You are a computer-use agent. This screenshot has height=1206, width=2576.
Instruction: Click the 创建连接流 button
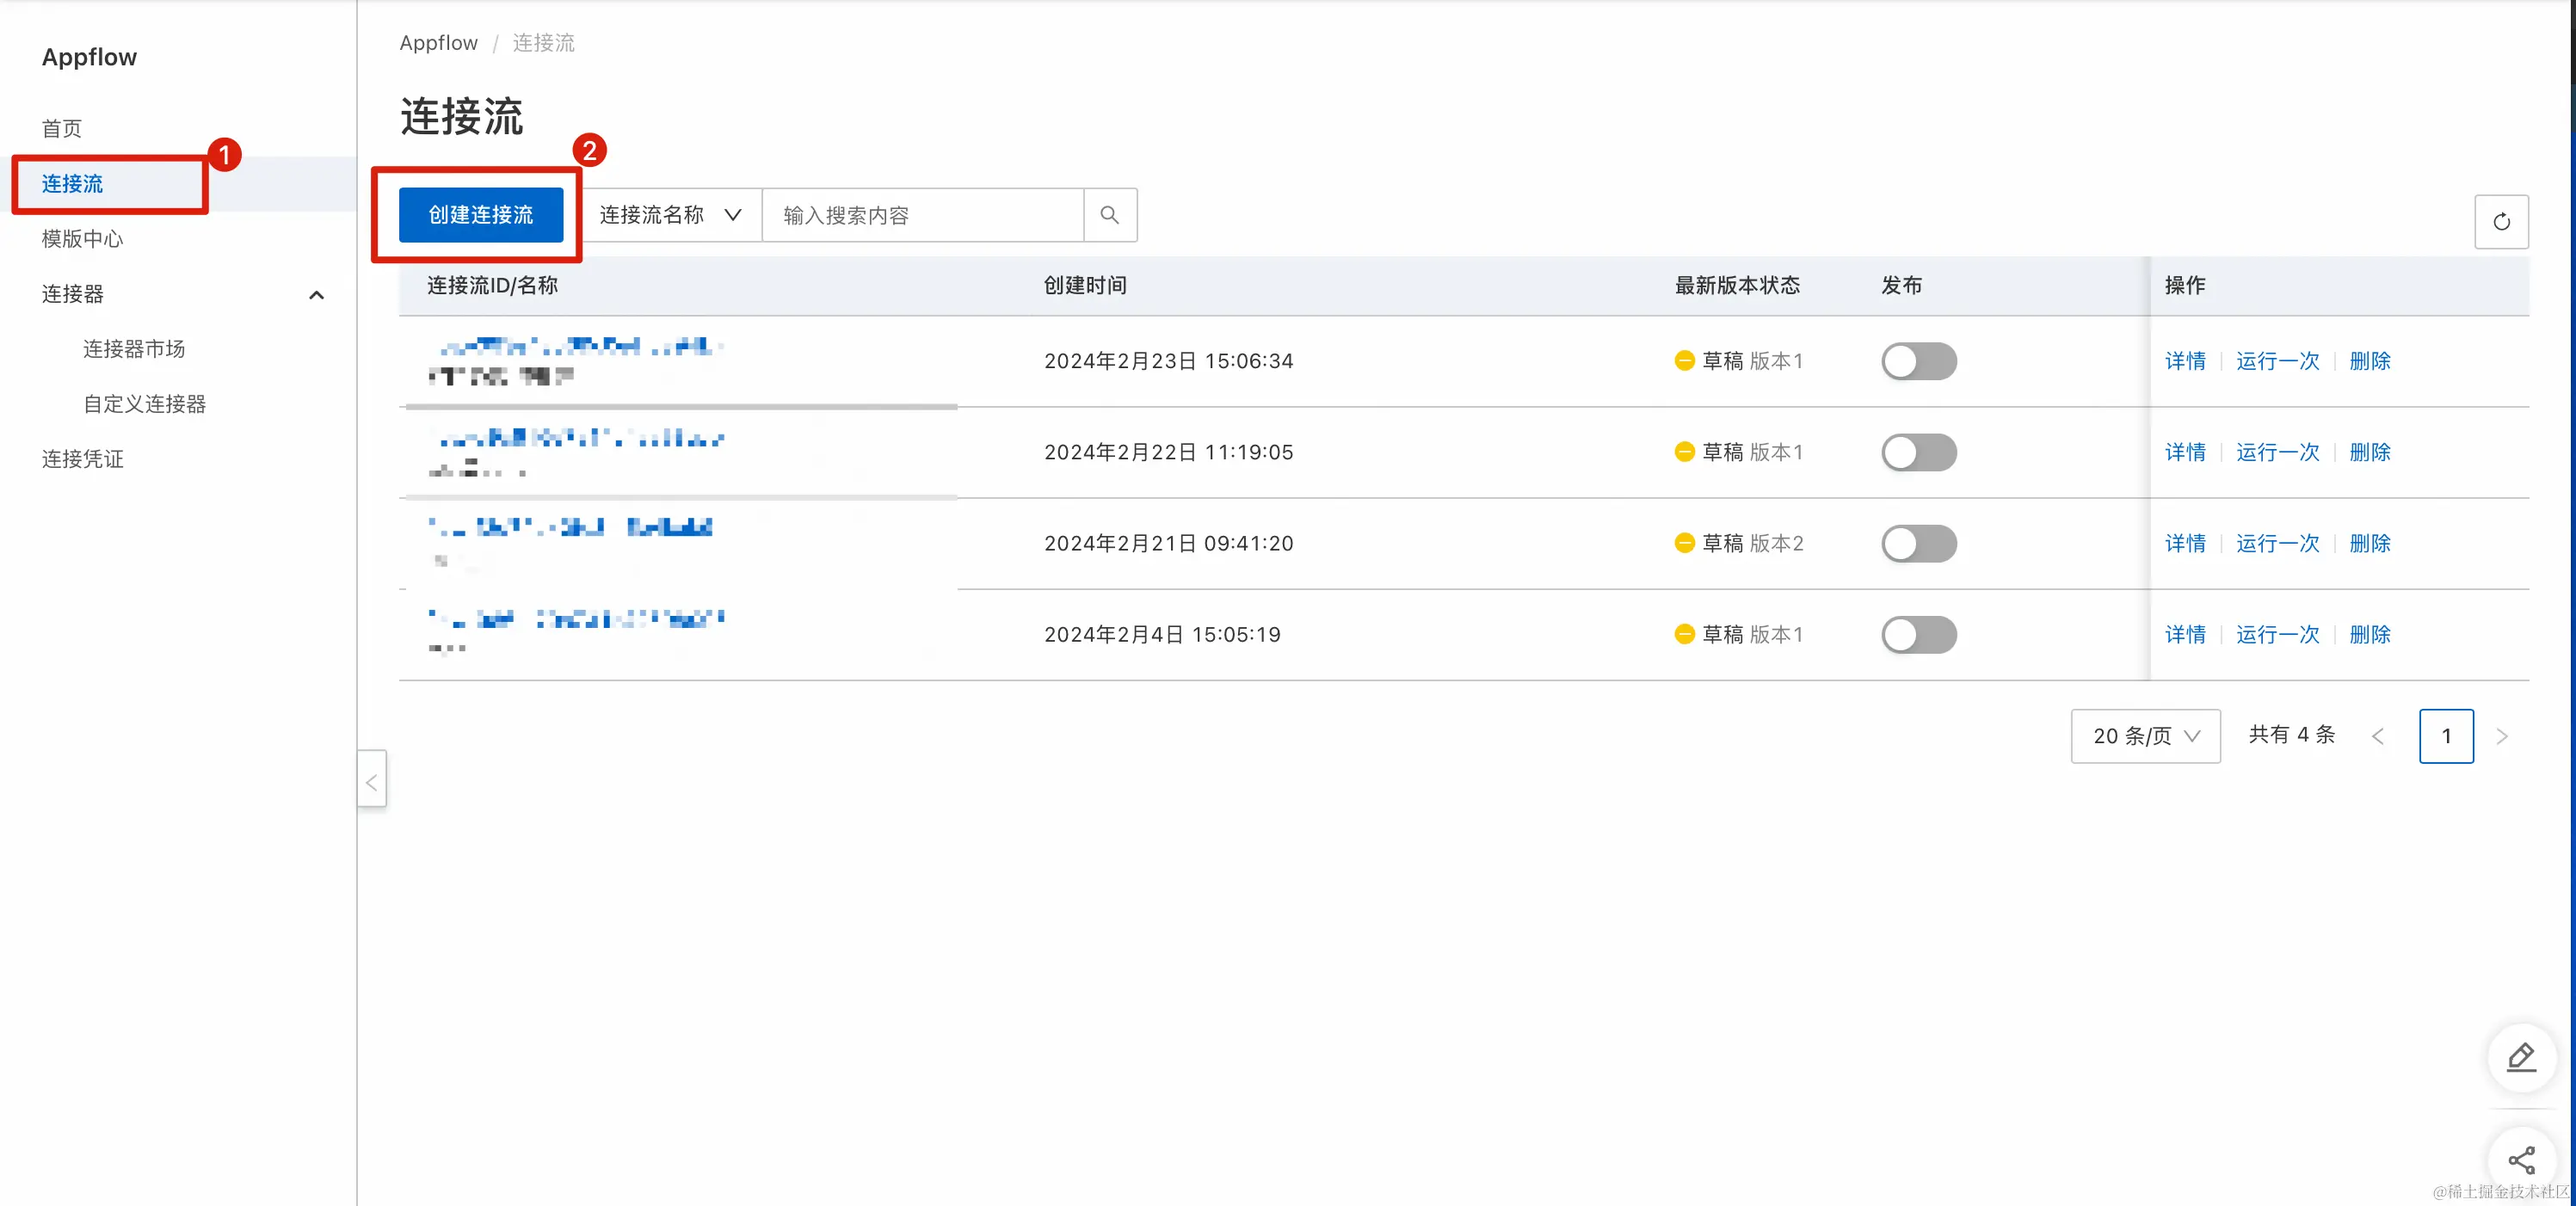(481, 215)
